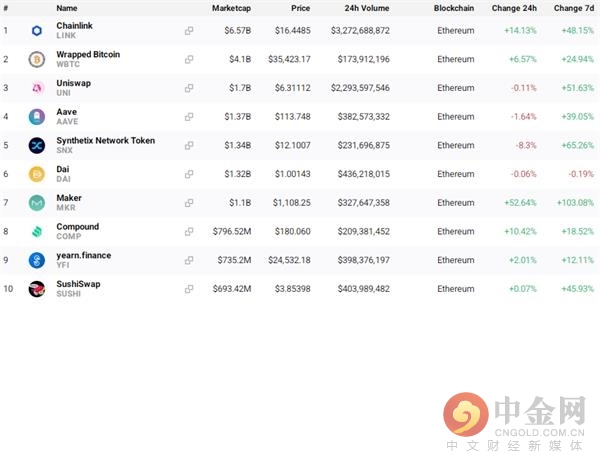Click the Uniswap pink unicorn logo
600x464 pixels.
37,88
